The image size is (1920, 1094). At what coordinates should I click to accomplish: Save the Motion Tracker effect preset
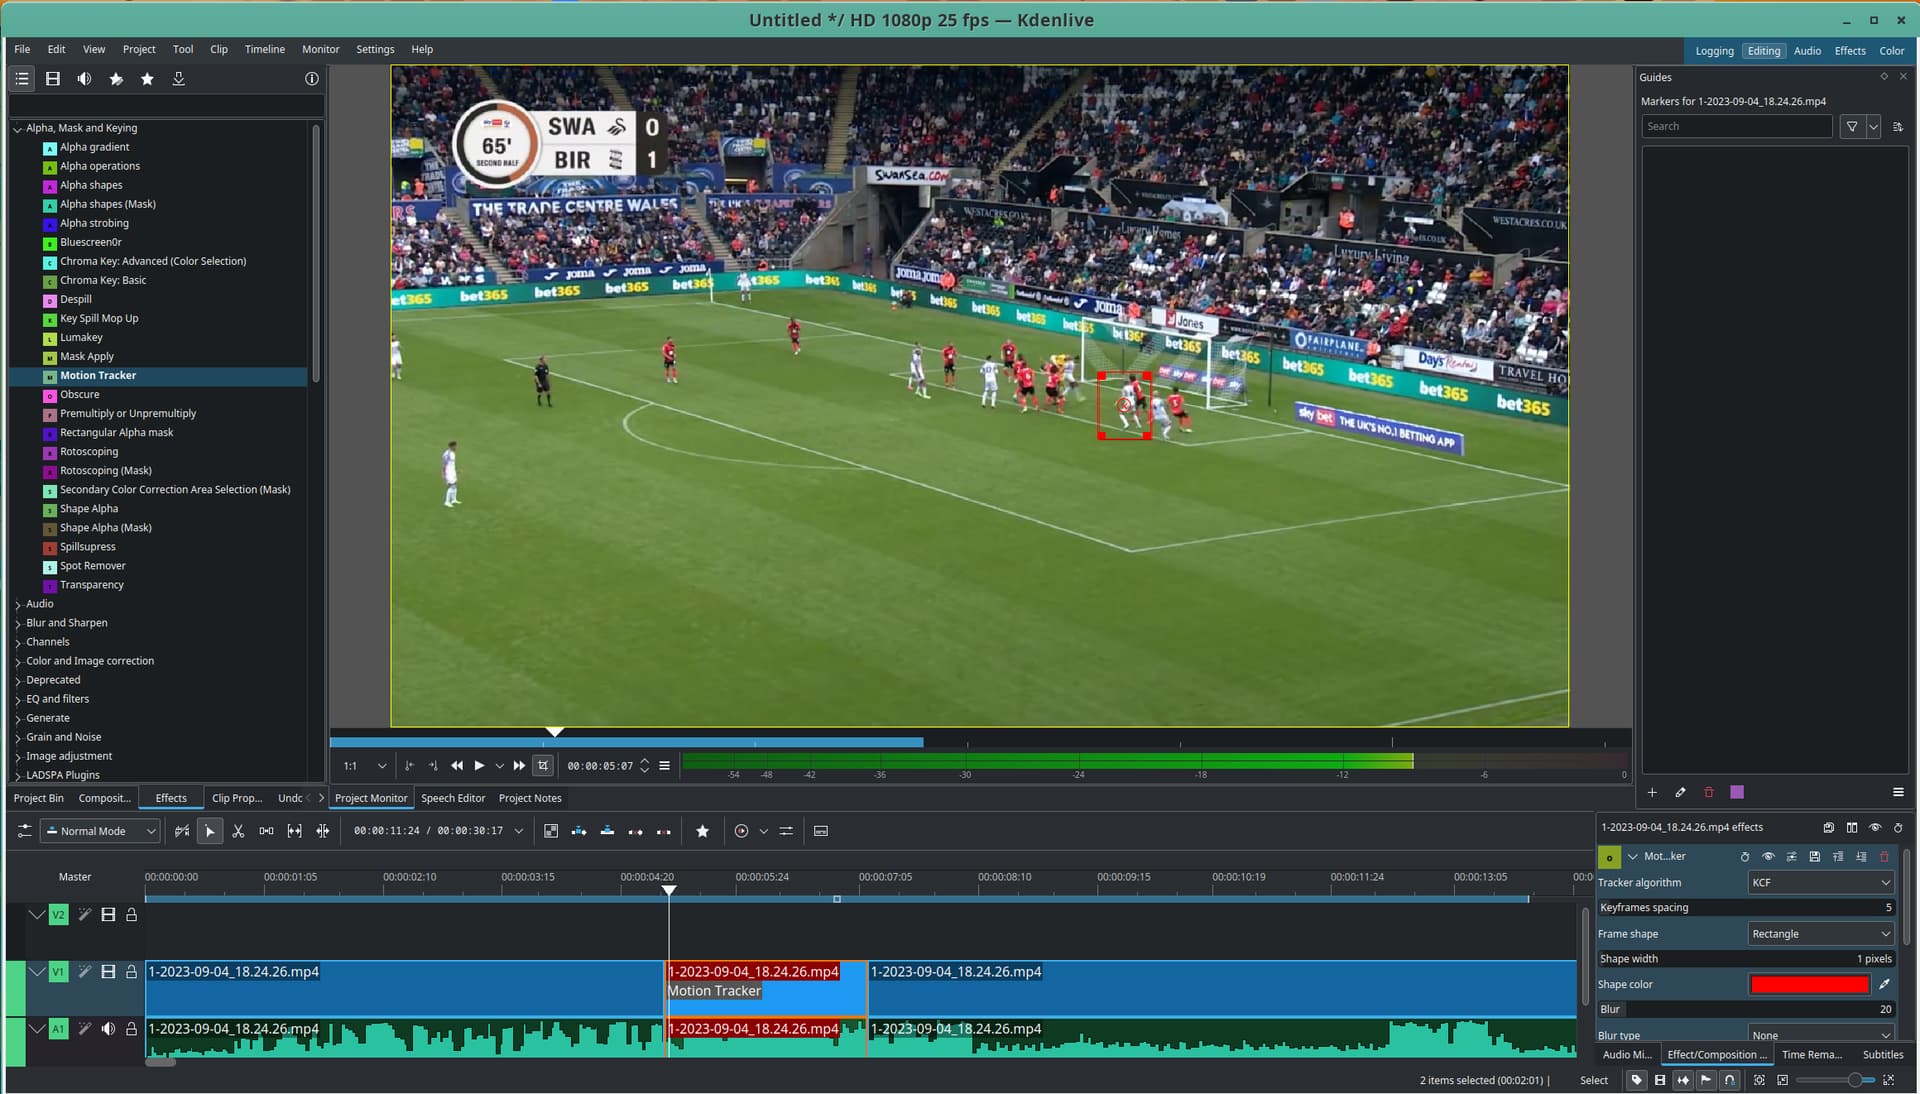[1815, 857]
